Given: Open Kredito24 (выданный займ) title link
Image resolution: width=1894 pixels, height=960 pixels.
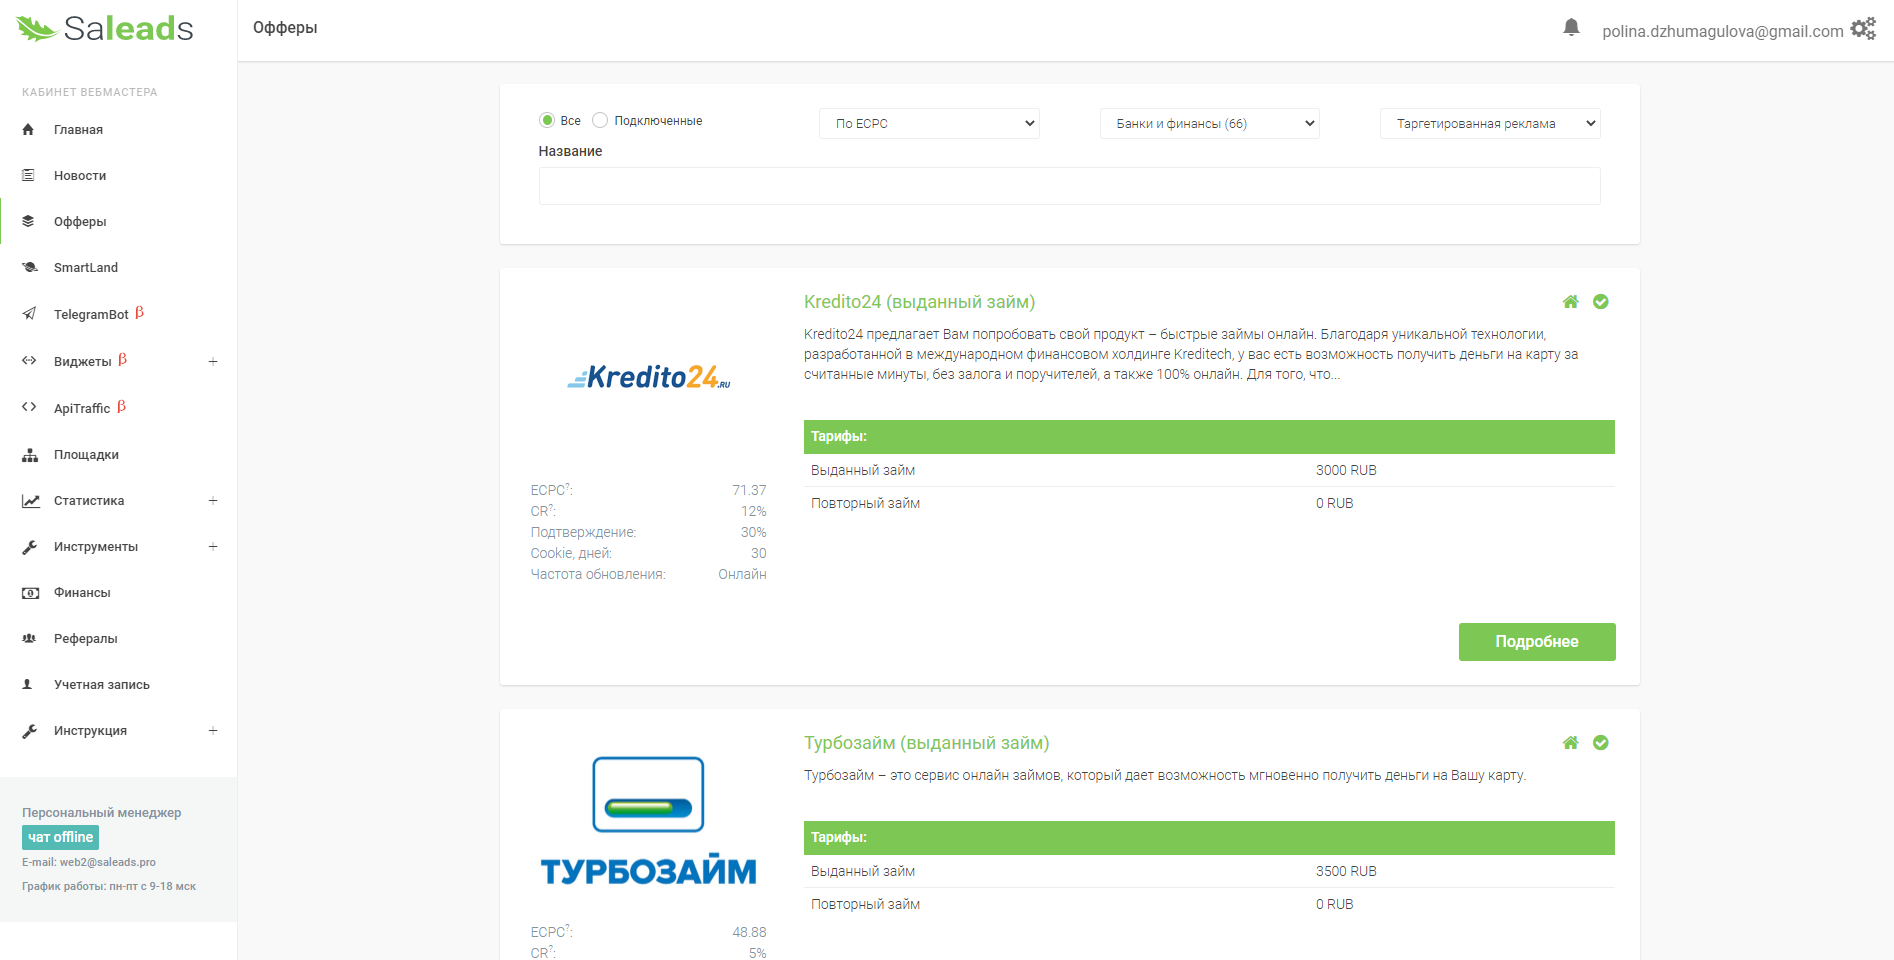Looking at the screenshot, I should click(919, 302).
